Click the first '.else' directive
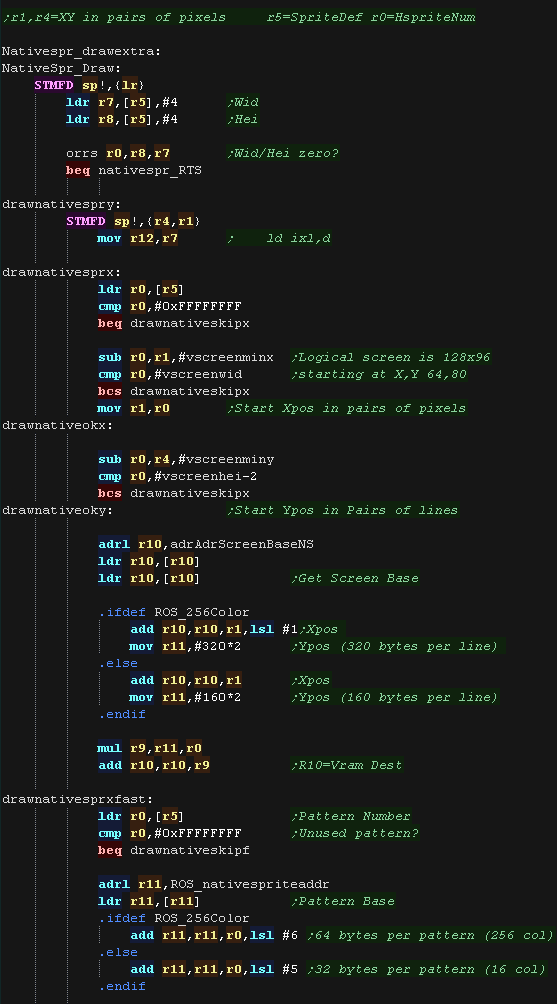 118,663
